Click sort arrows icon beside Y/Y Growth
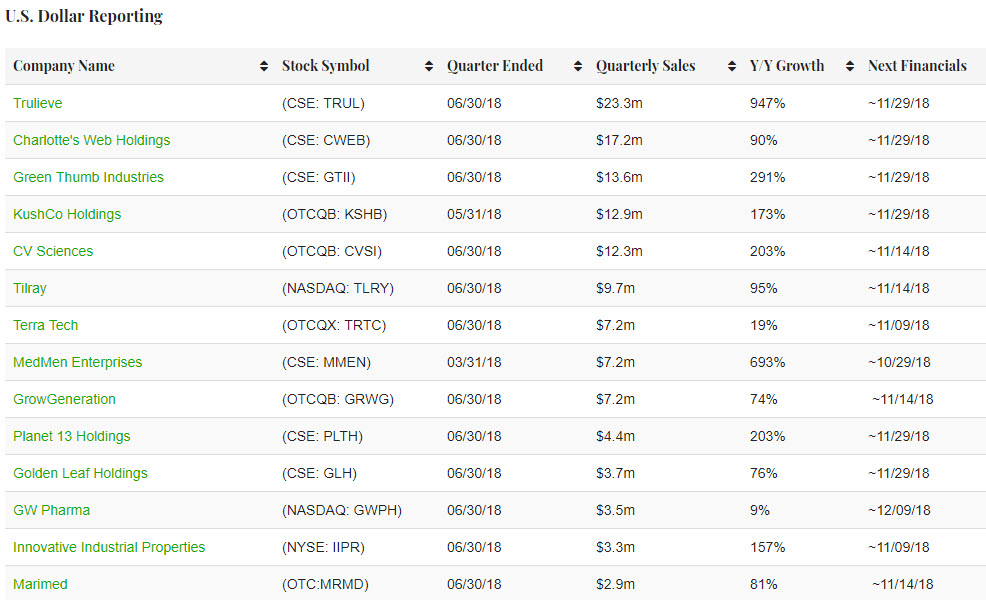The image size is (986, 600). point(850,67)
